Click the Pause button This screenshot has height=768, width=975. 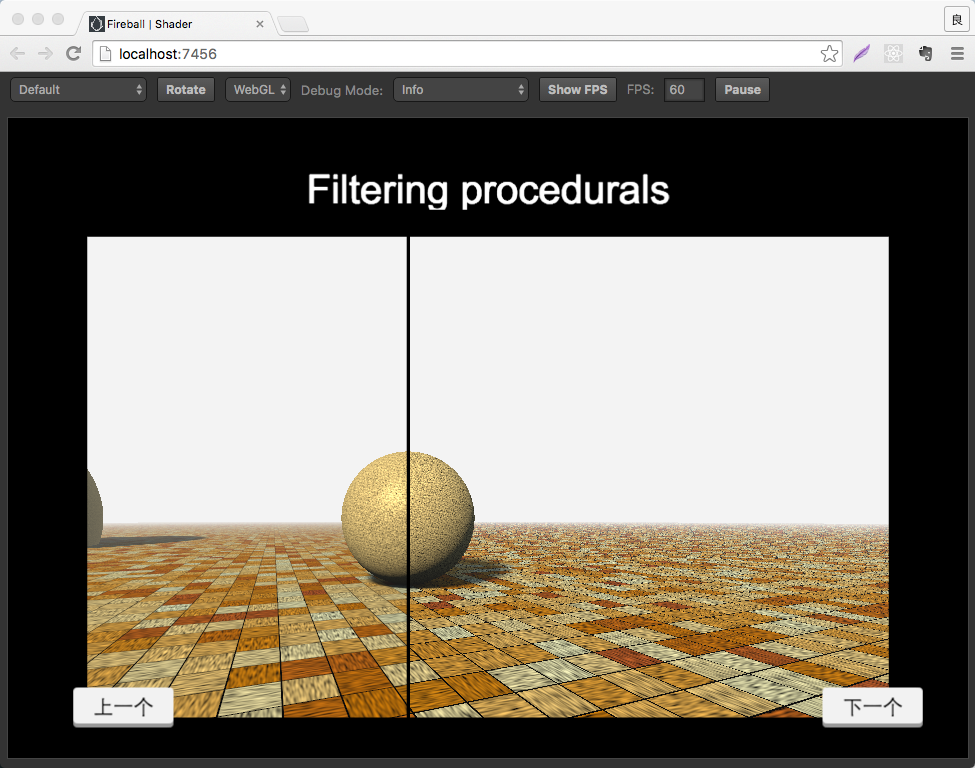point(742,90)
